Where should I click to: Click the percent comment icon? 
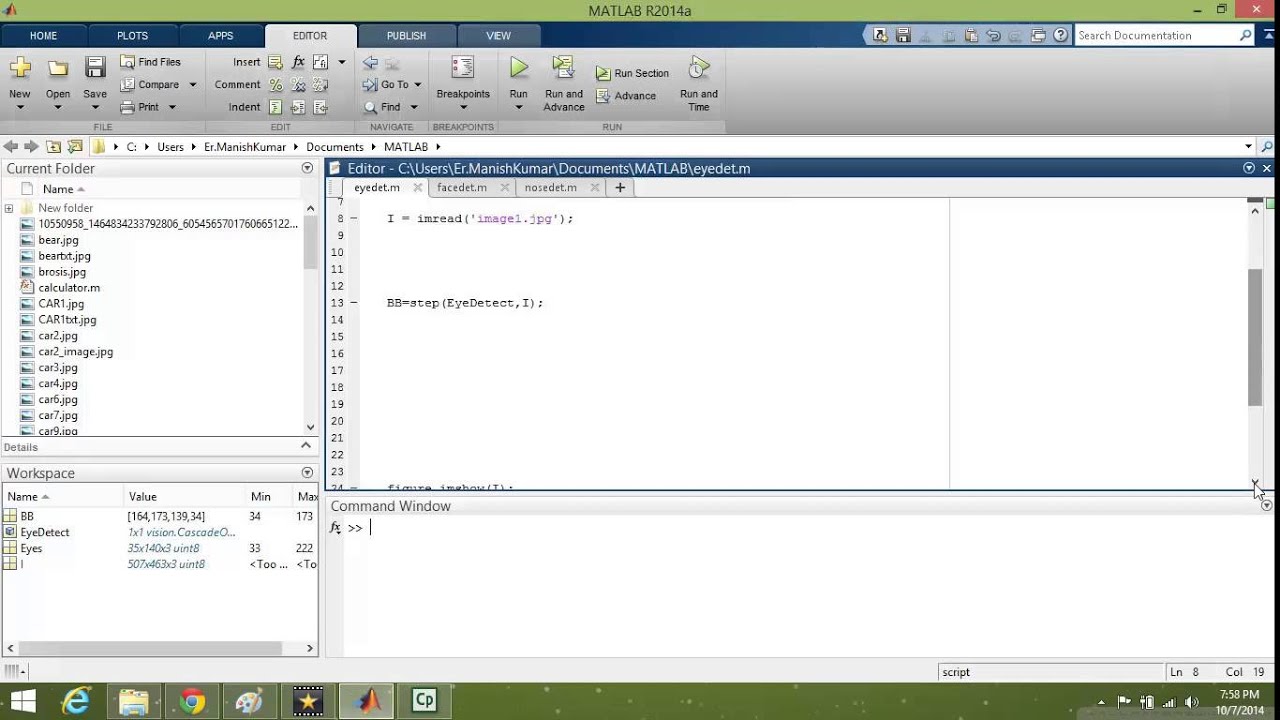coord(275,85)
